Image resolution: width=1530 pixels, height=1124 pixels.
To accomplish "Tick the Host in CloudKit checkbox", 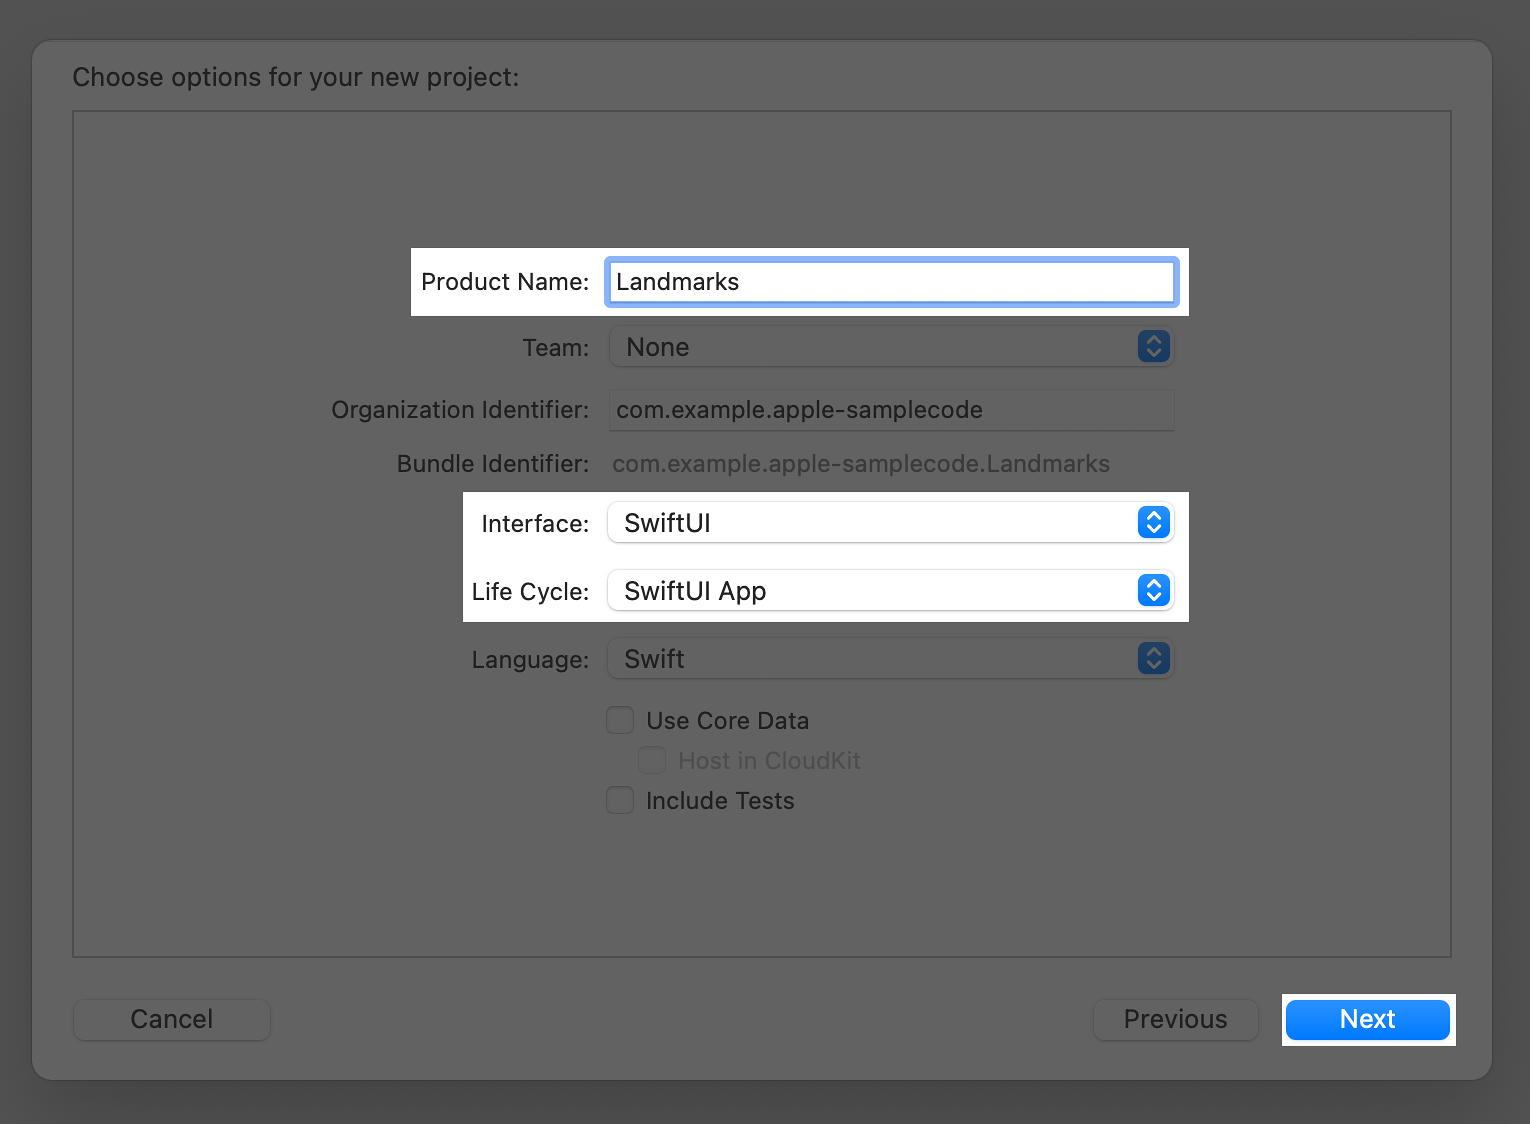I will [x=652, y=760].
